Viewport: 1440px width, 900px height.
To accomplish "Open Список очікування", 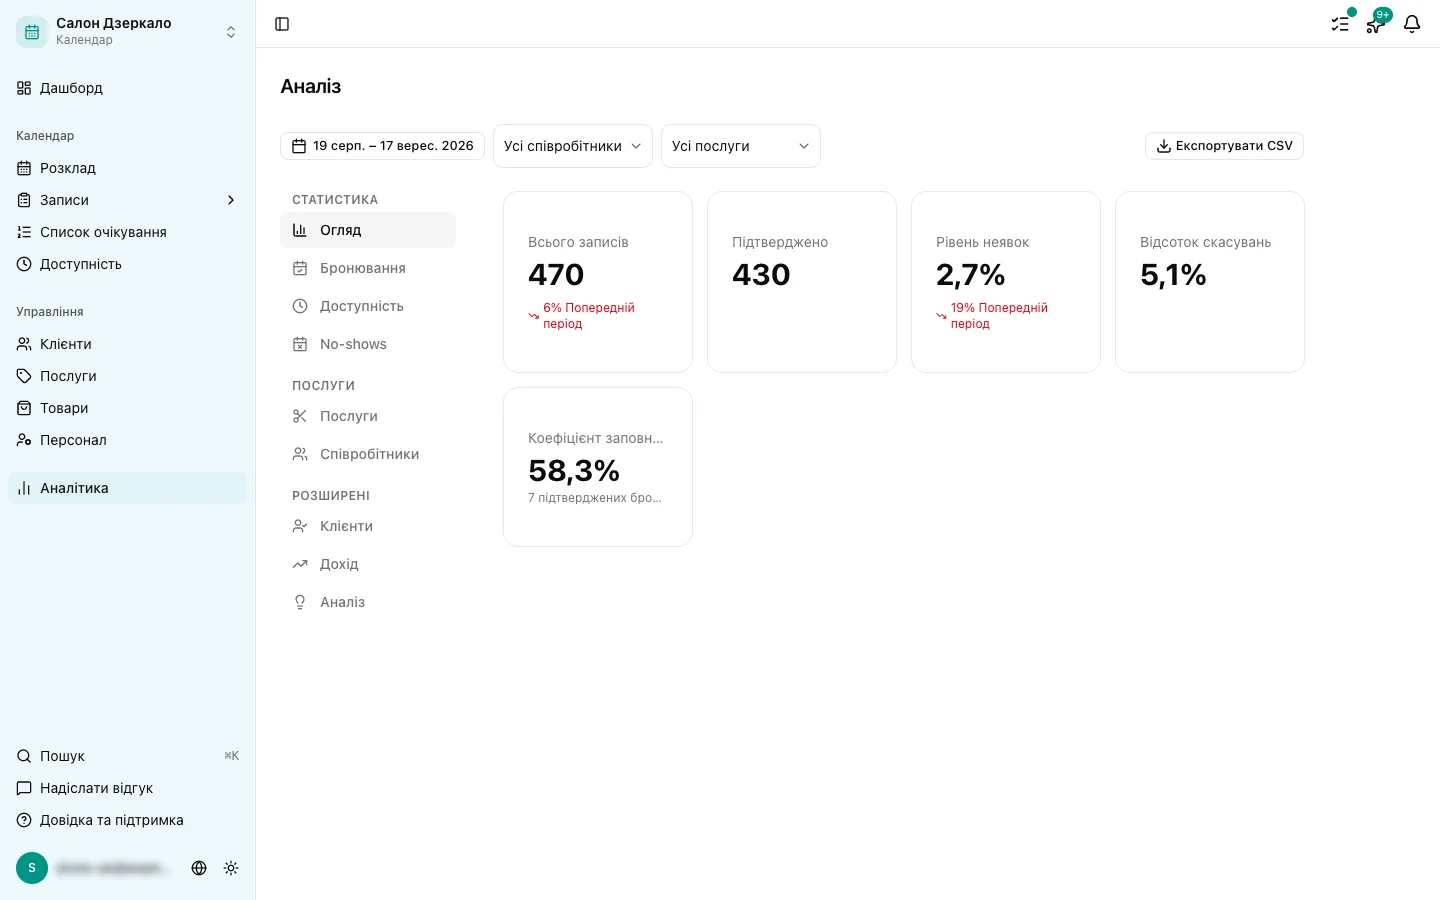I will point(127,232).
